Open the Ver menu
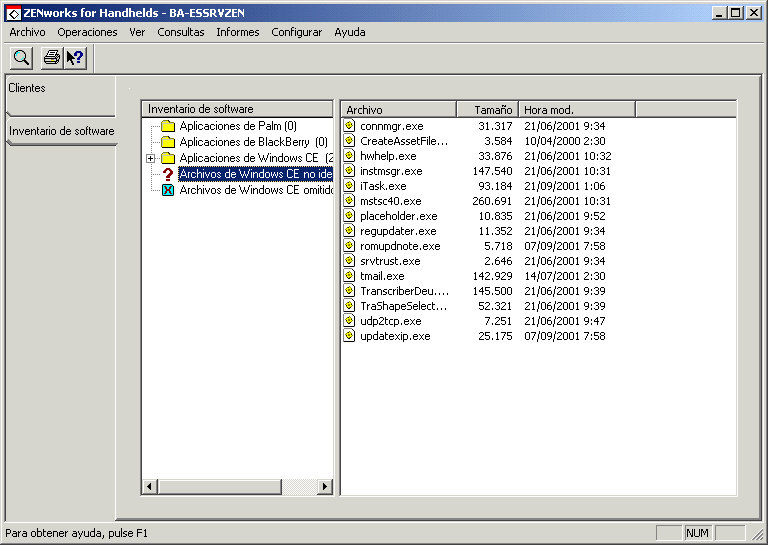 click(x=137, y=32)
